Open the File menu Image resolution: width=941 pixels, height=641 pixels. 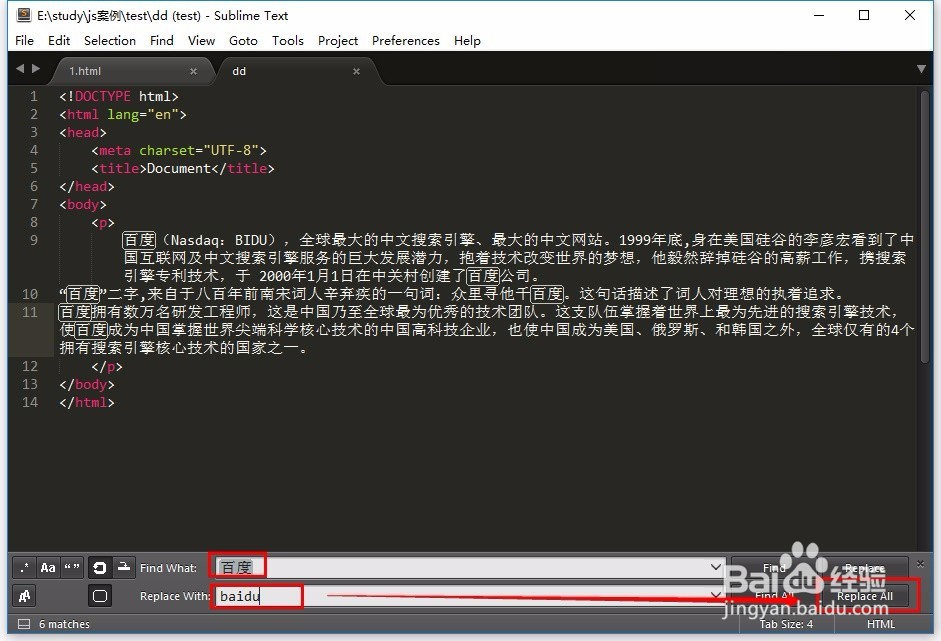click(25, 41)
